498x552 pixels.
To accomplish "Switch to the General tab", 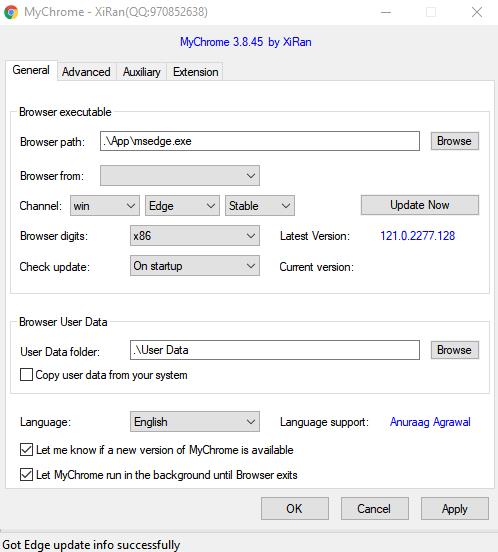I will 31,70.
